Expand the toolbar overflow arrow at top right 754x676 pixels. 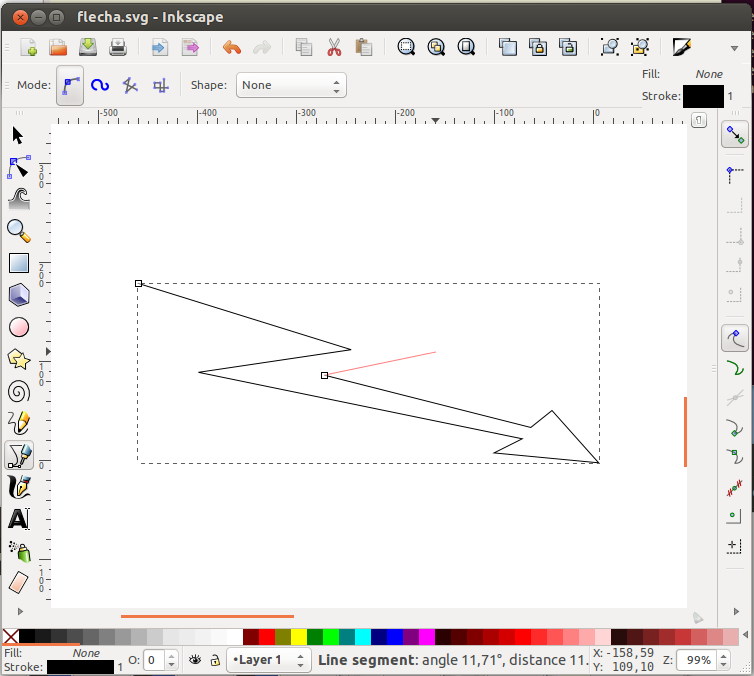735,47
